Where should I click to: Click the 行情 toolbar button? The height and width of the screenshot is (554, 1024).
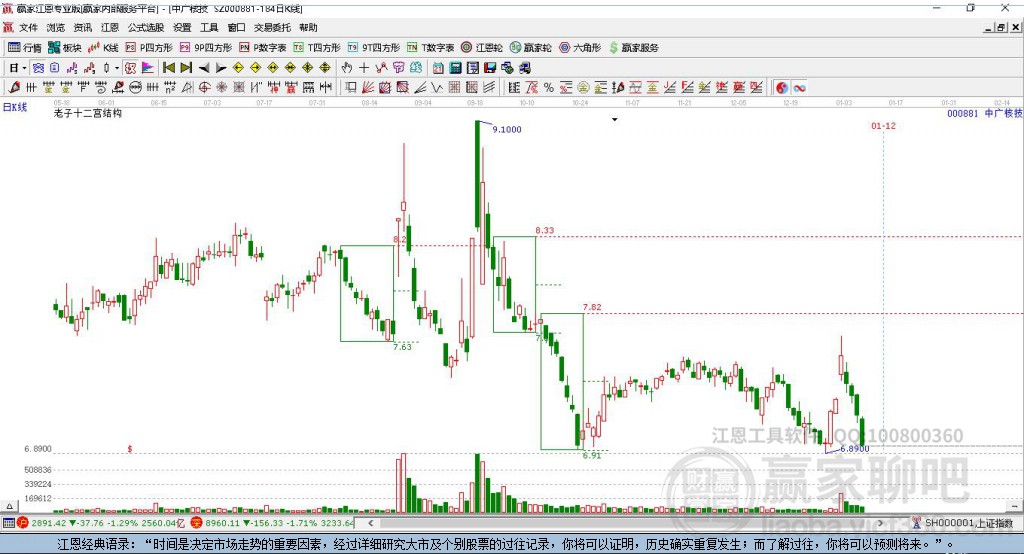pos(25,48)
